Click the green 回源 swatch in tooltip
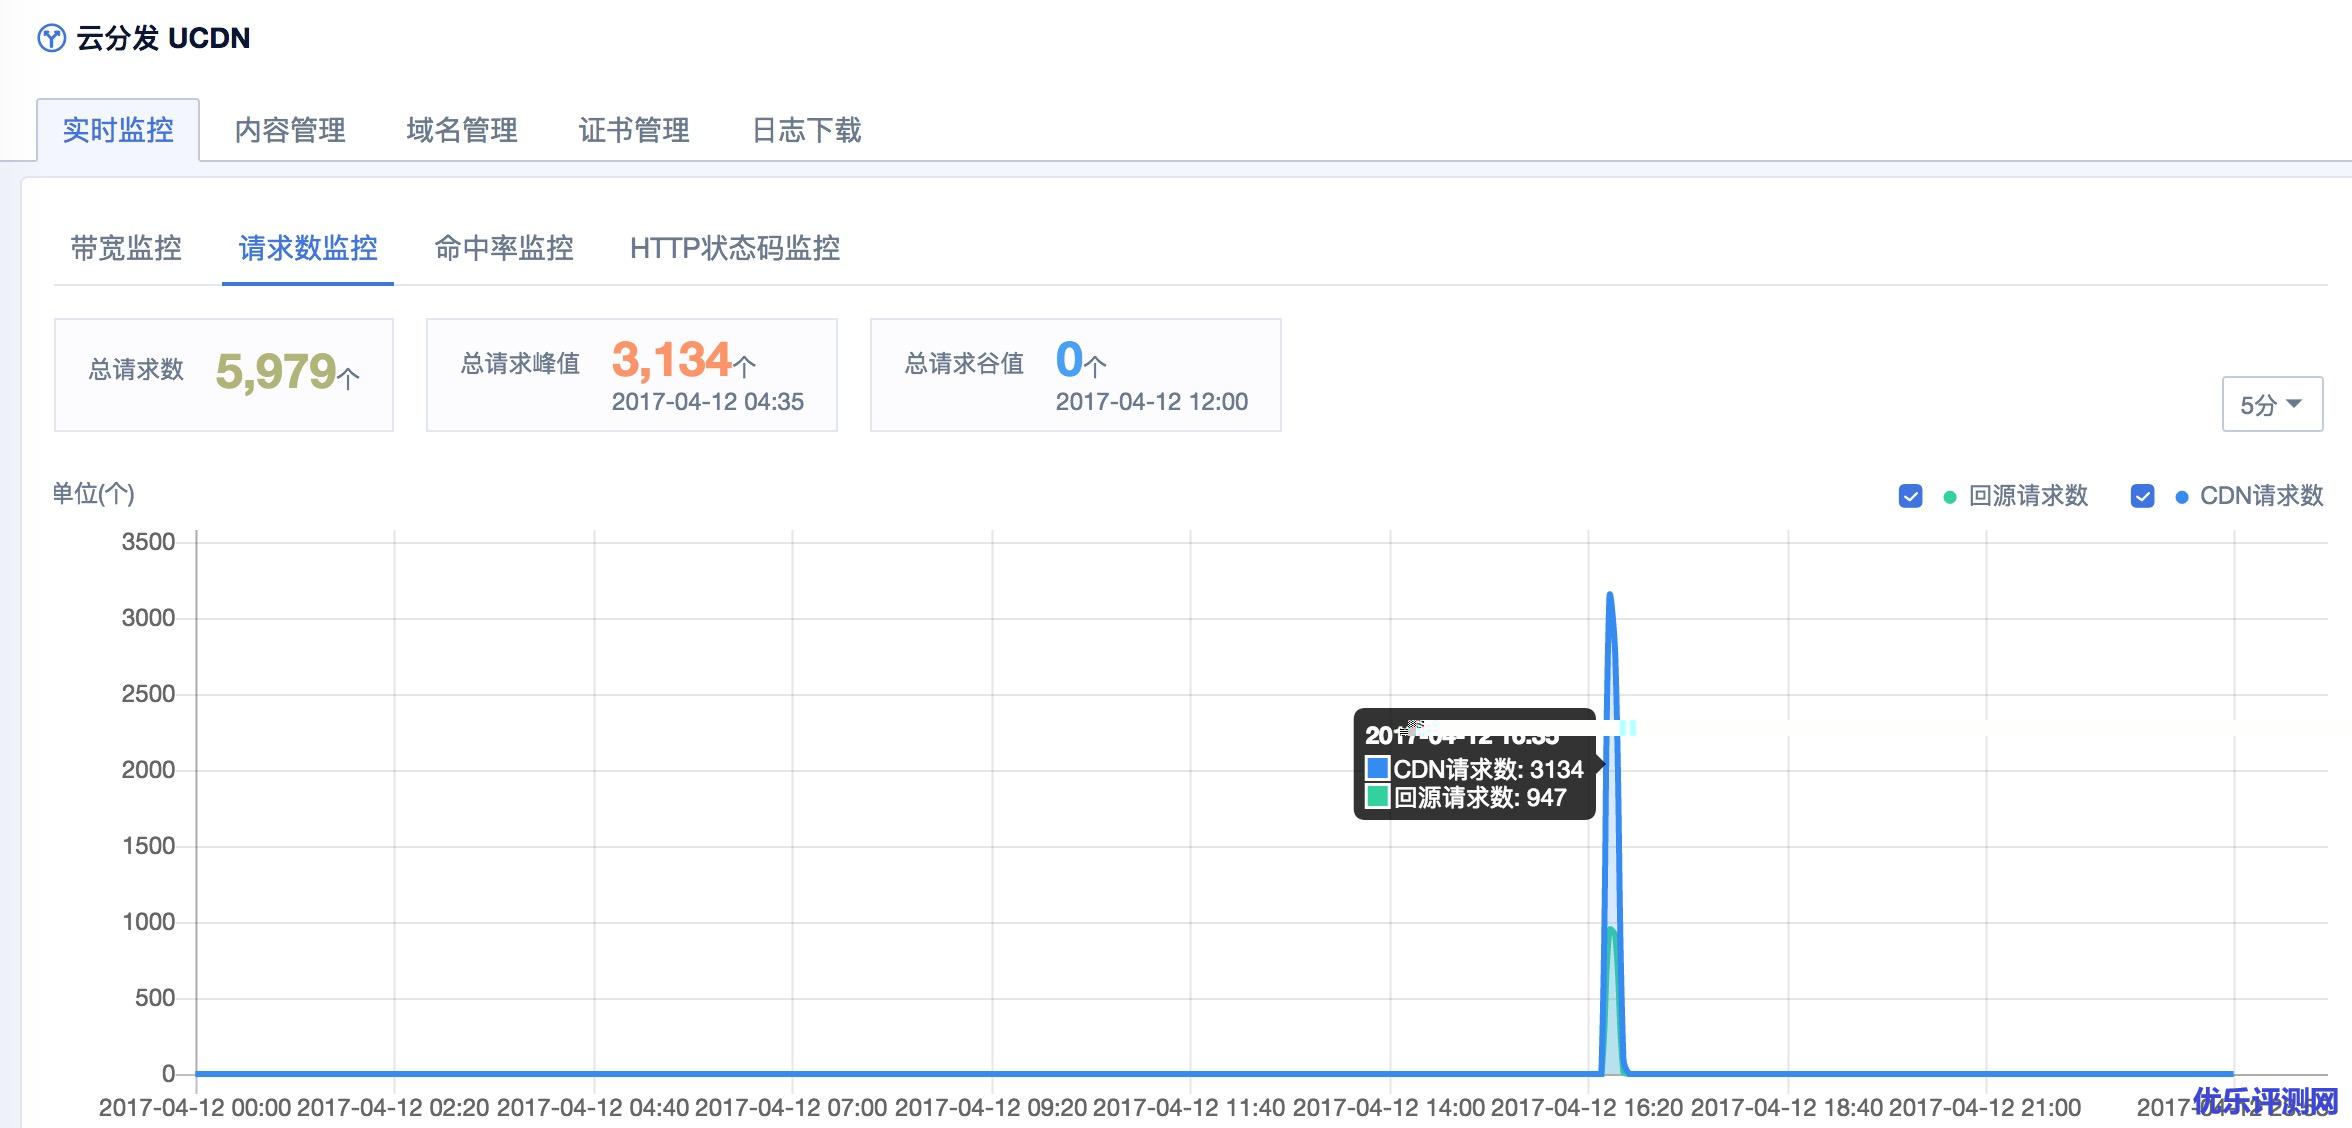This screenshot has height=1128, width=2352. click(x=1377, y=797)
